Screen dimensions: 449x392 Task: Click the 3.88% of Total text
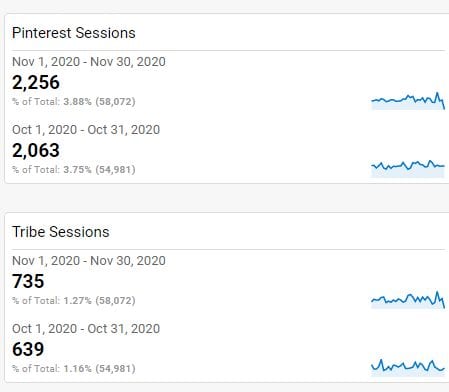(x=74, y=101)
